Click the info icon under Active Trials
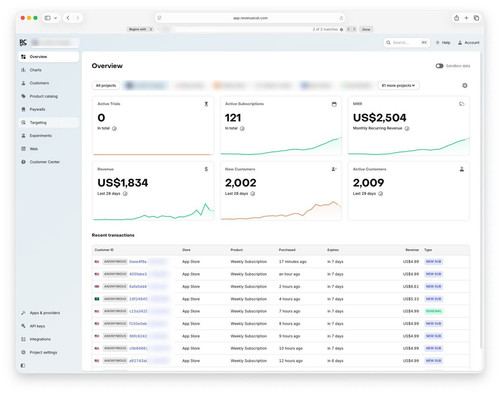This screenshot has height=394, width=500. (x=114, y=128)
